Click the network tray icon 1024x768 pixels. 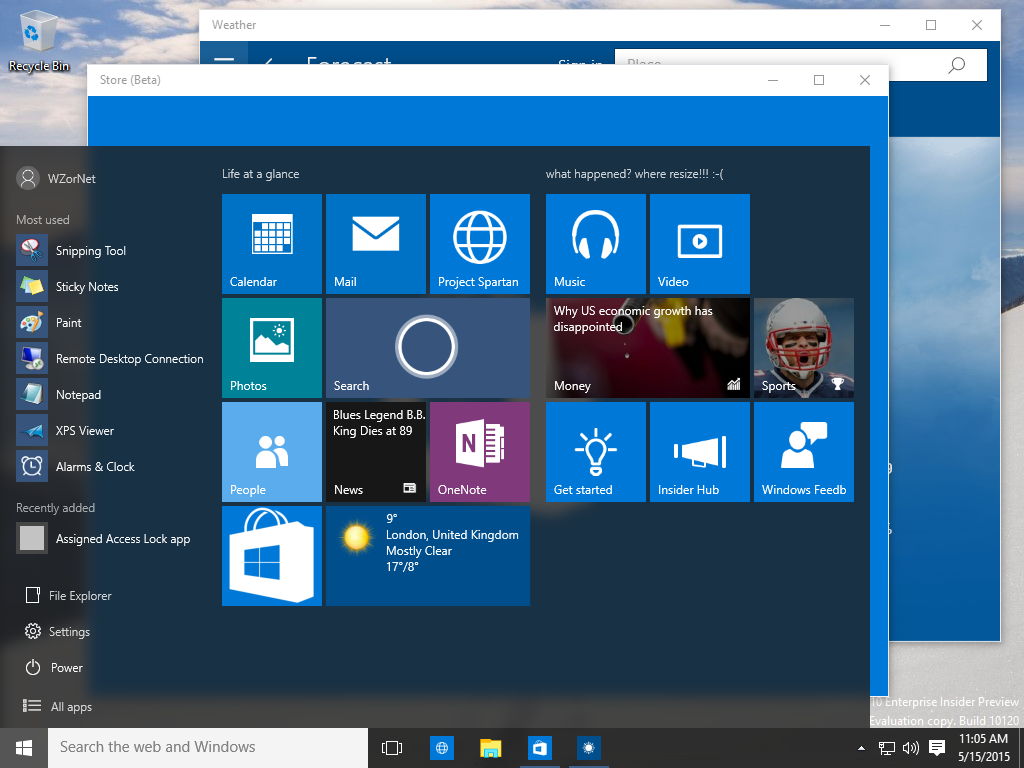point(886,748)
